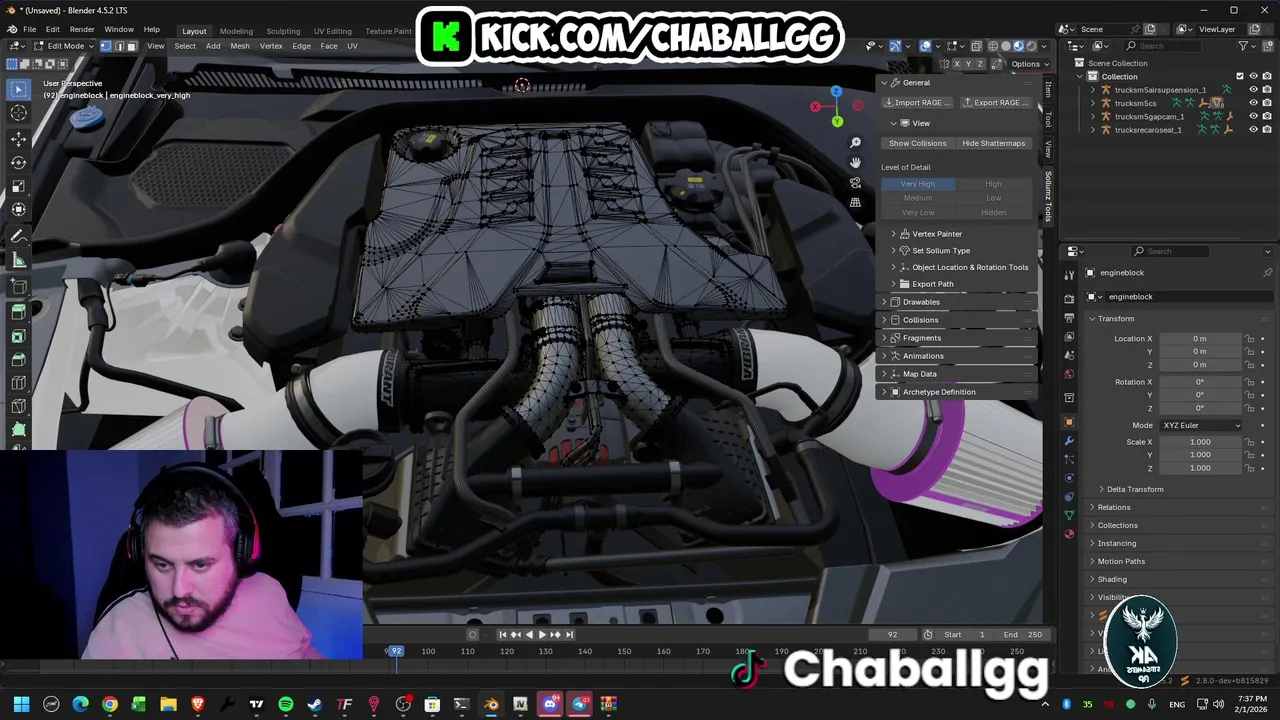The height and width of the screenshot is (720, 1280).
Task: Toggle the camera view icon
Action: pos(855,182)
